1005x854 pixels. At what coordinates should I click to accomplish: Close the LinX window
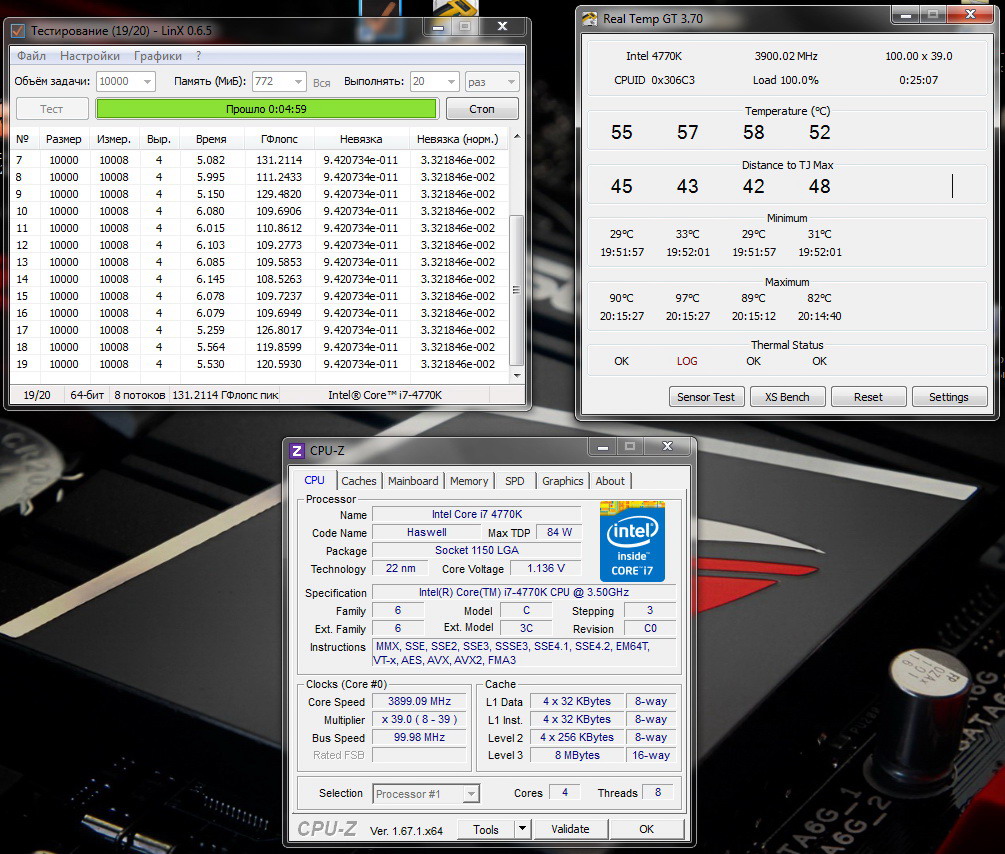pyautogui.click(x=502, y=26)
